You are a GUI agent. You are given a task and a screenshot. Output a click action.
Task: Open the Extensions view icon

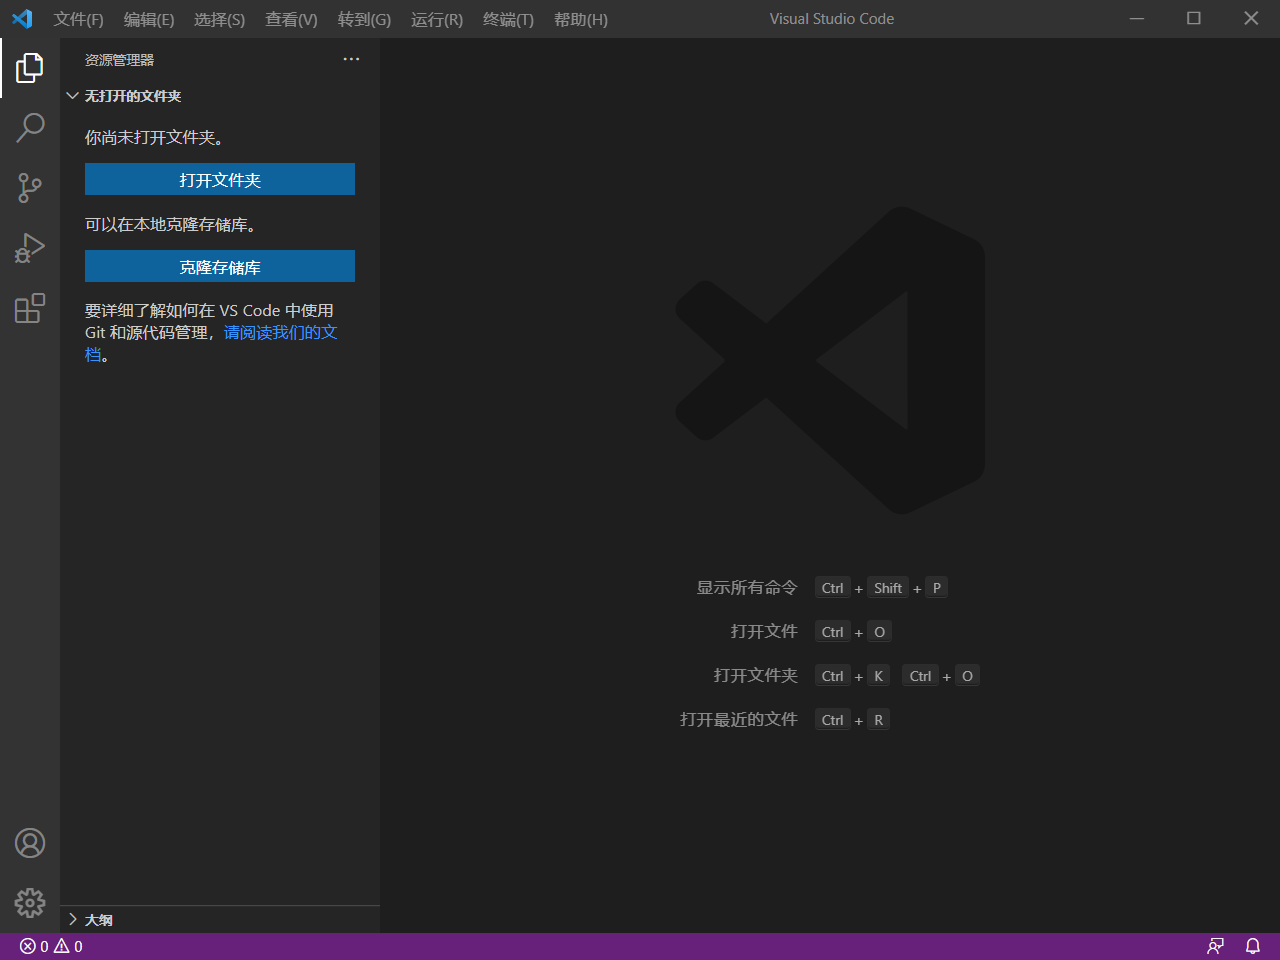30,308
